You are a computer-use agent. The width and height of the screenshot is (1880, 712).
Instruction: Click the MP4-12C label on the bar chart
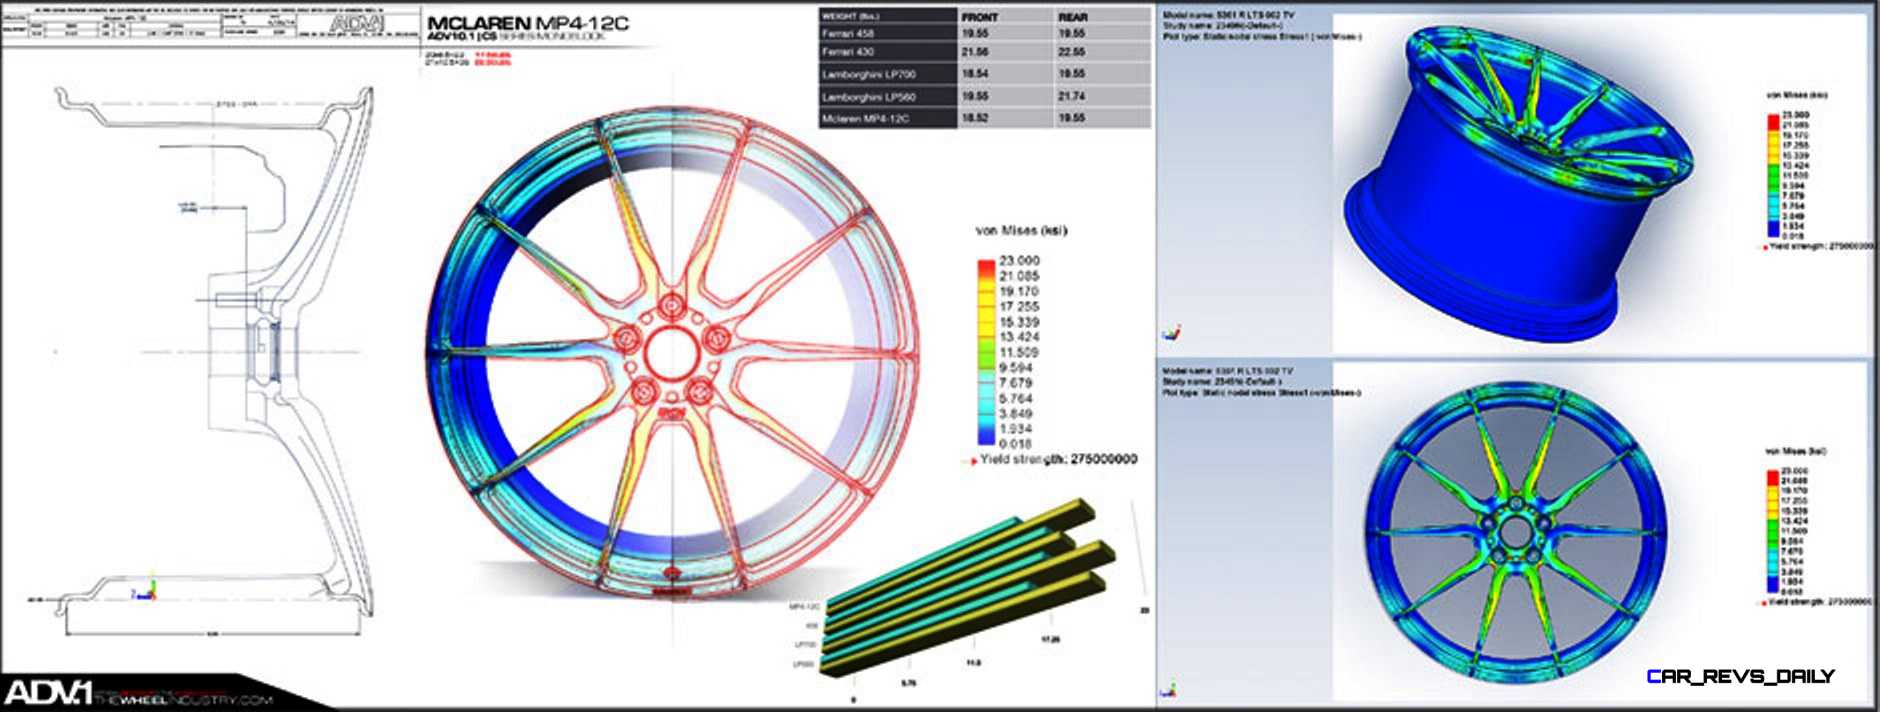click(x=805, y=606)
